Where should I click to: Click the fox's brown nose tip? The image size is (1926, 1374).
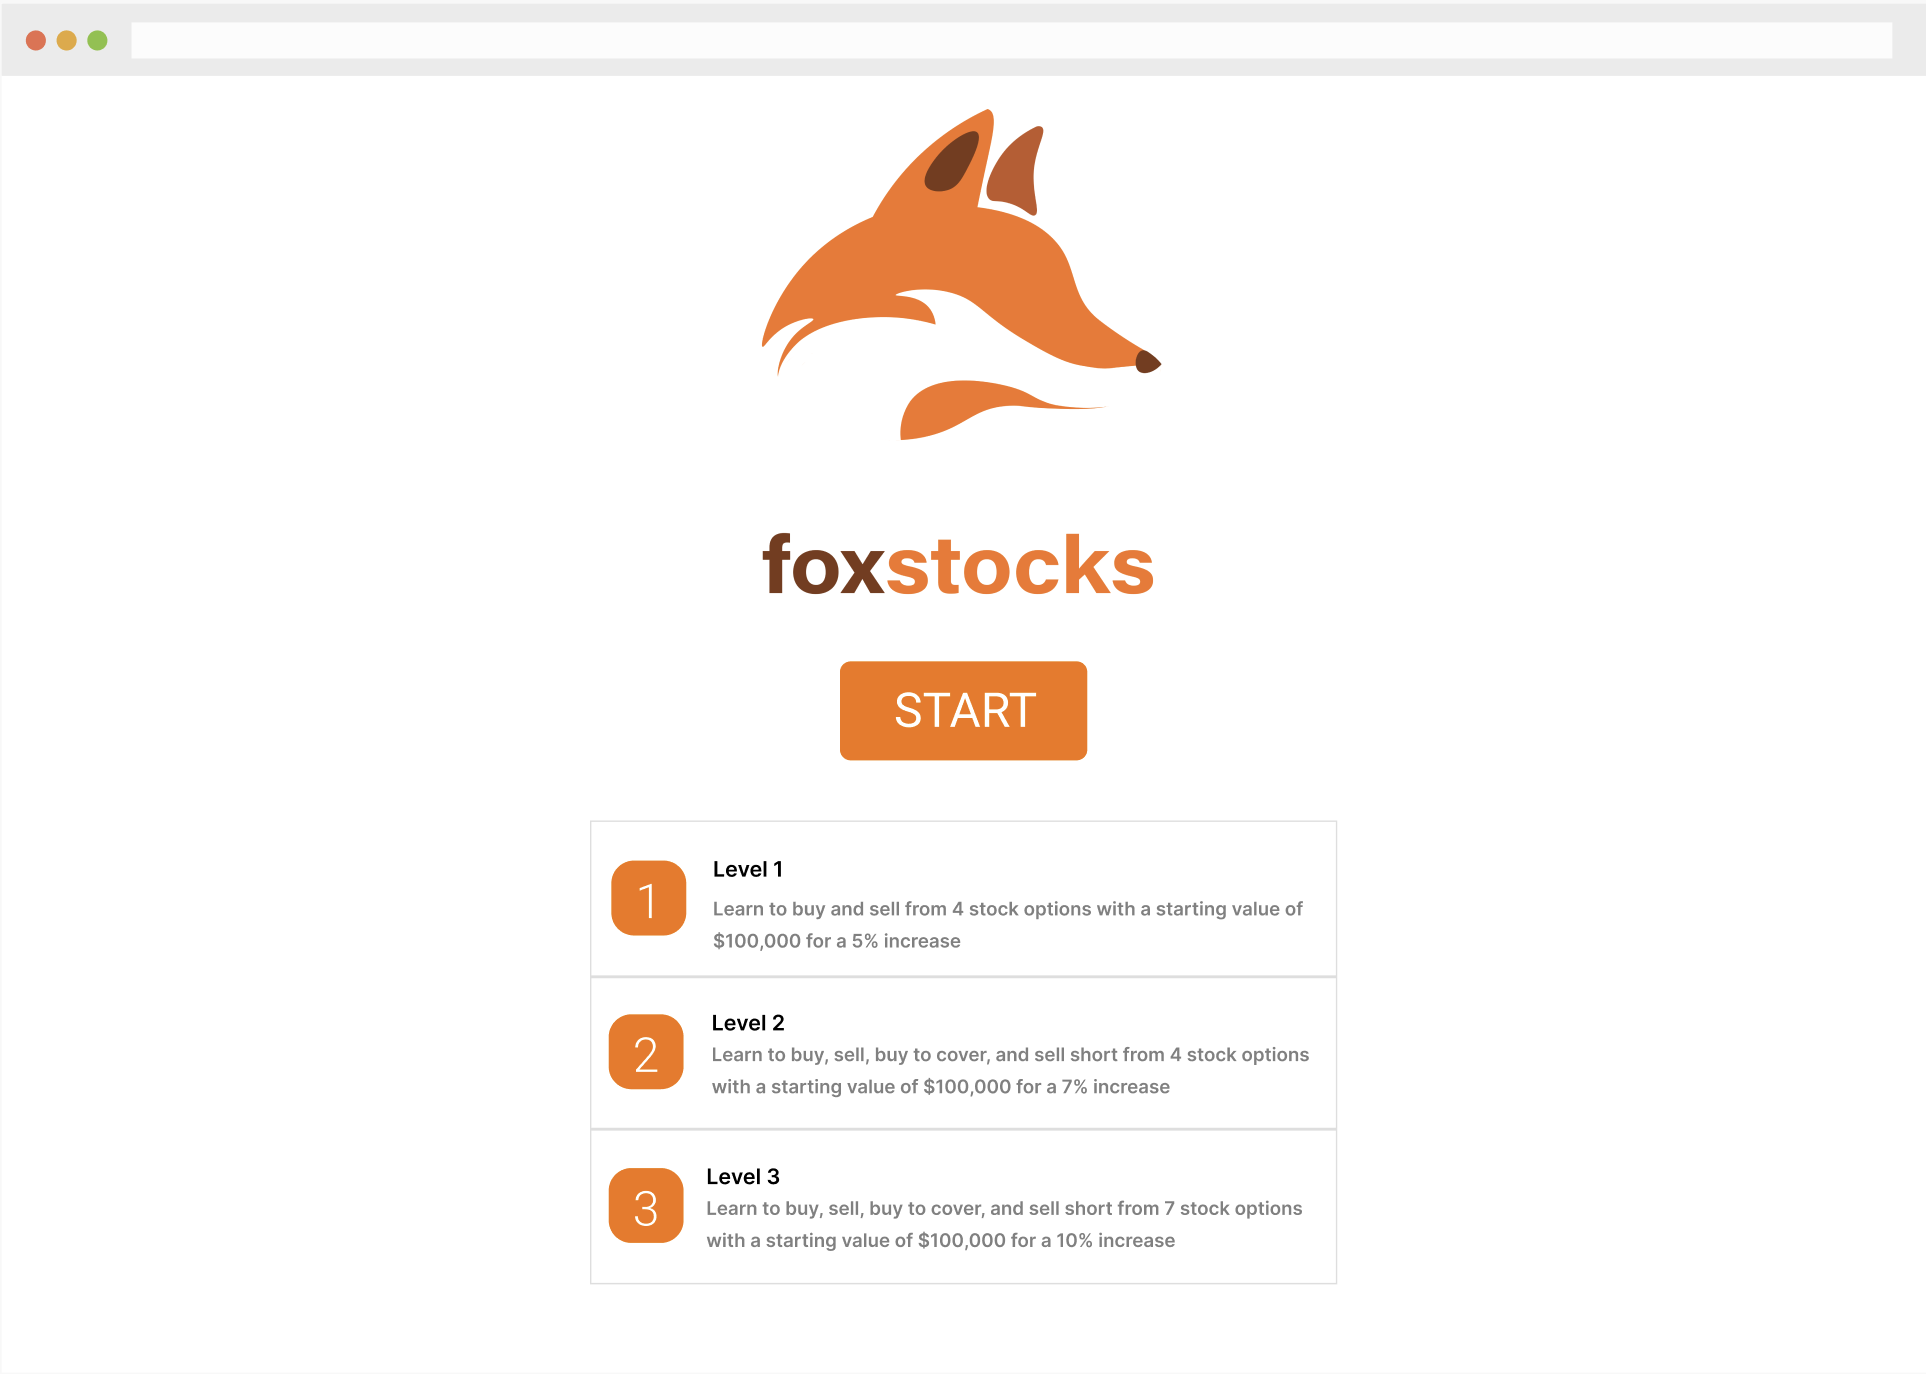coord(1147,362)
